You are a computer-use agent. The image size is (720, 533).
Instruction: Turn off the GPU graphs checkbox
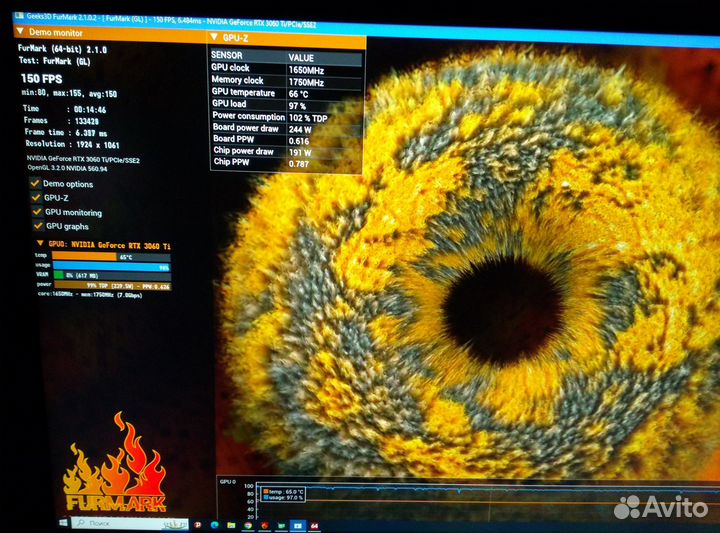pos(36,226)
